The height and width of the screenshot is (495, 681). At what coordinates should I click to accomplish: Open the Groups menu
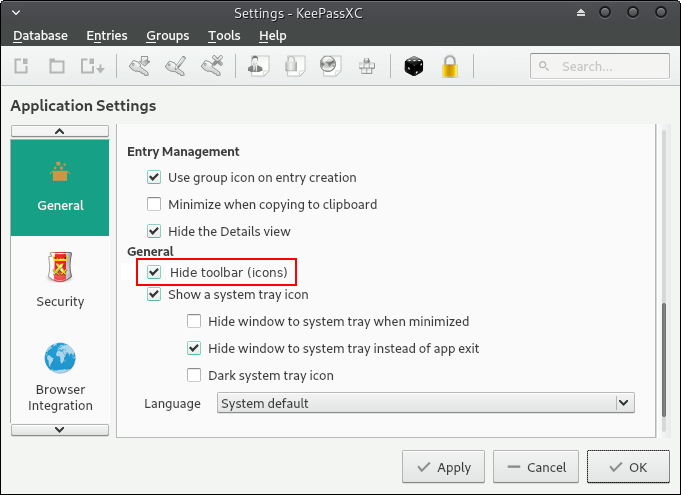coord(168,35)
